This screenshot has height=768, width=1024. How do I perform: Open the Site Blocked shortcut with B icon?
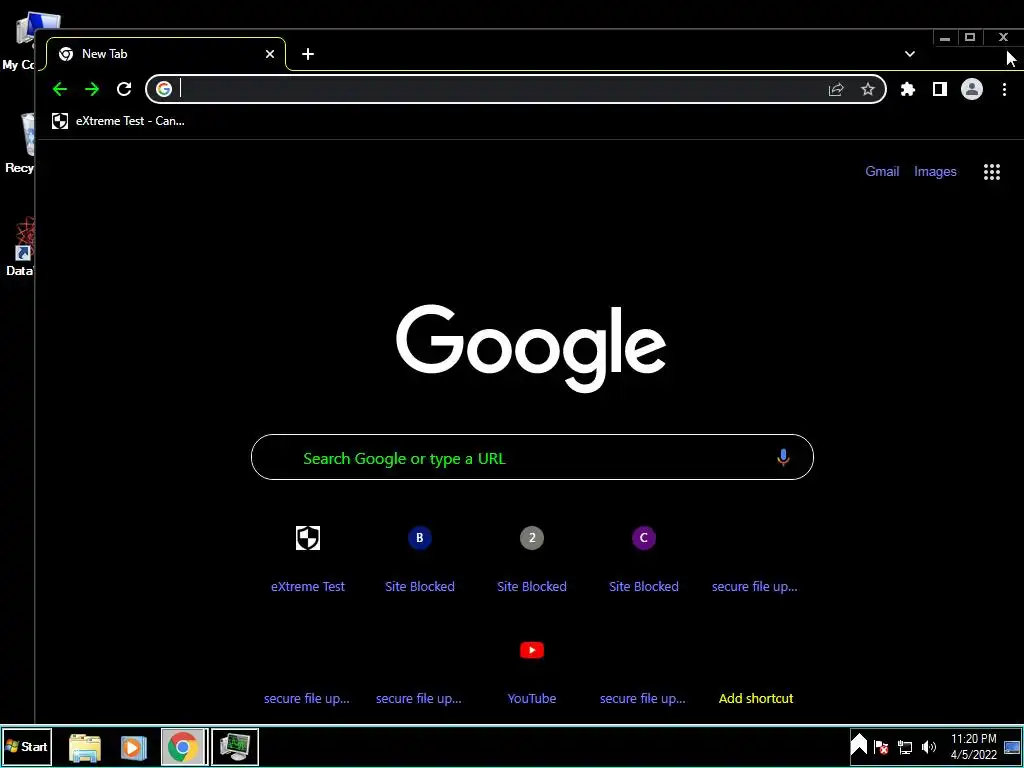[x=420, y=538]
